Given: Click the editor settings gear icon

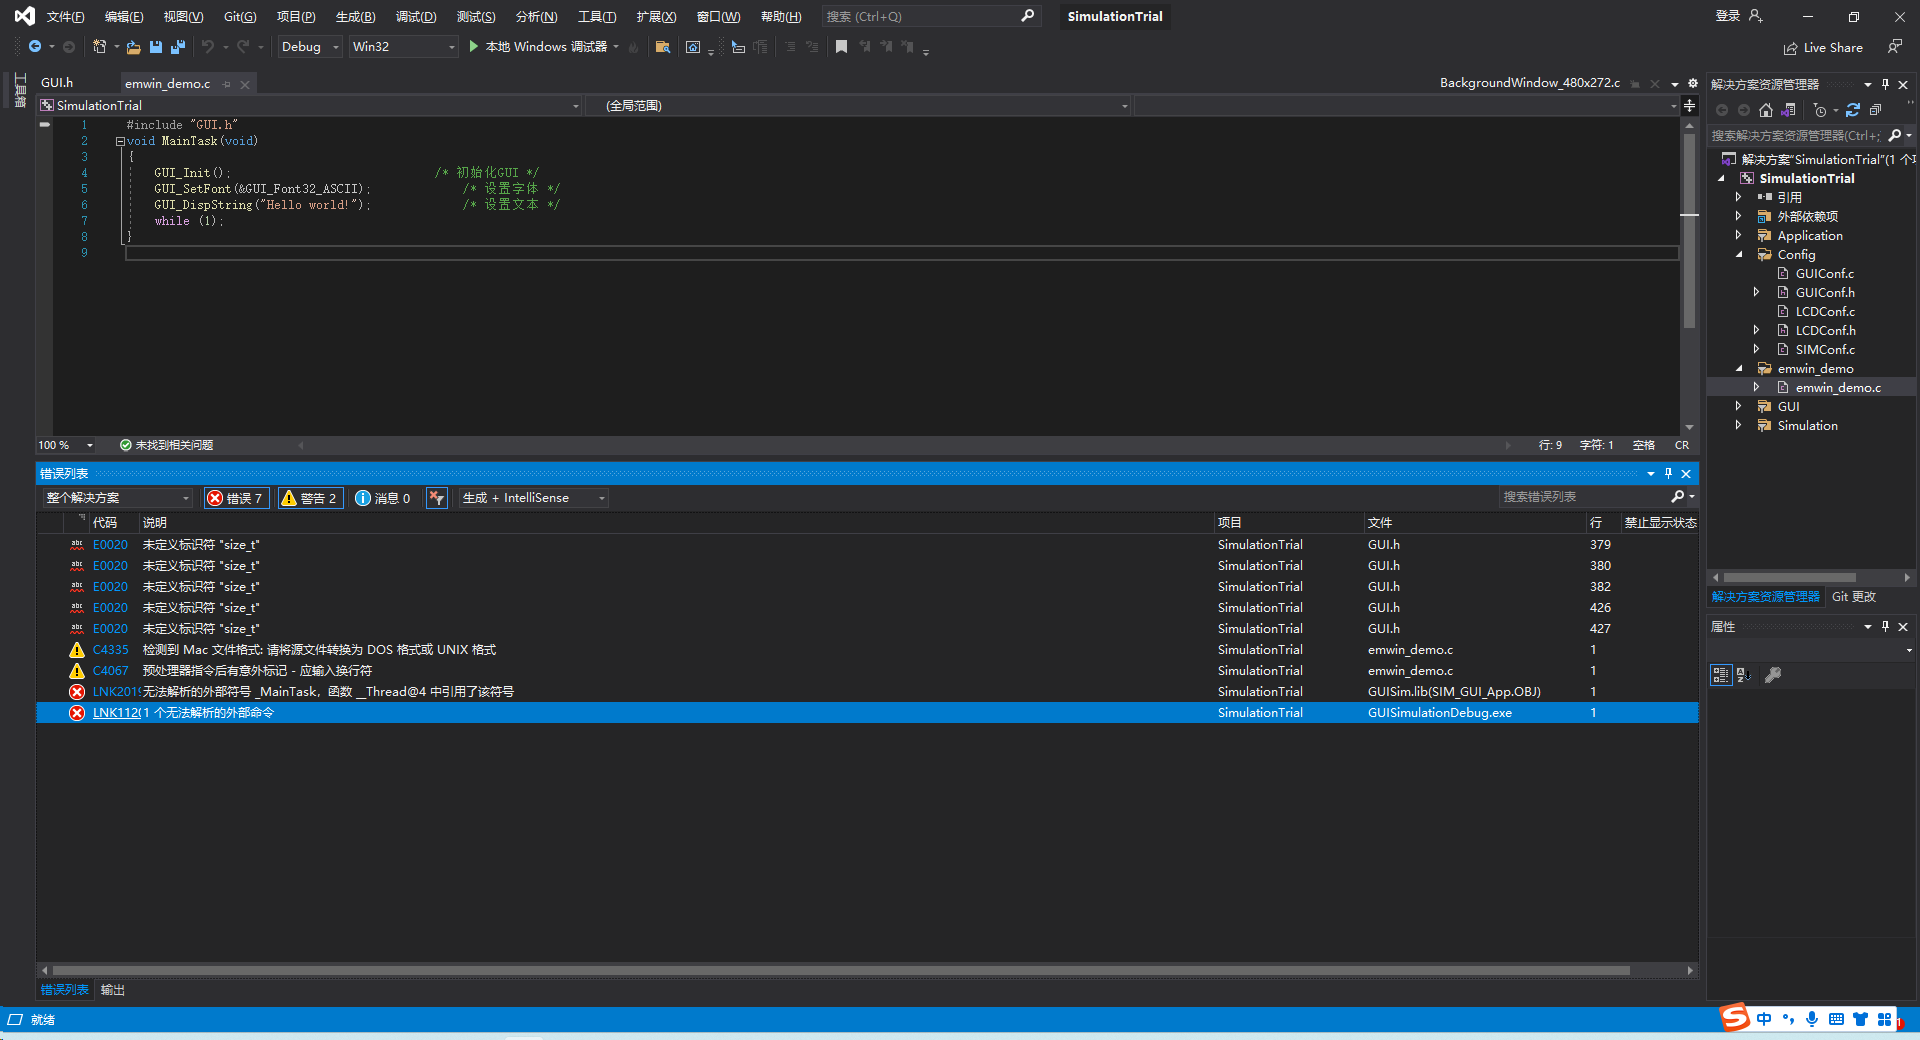Looking at the screenshot, I should (1693, 83).
